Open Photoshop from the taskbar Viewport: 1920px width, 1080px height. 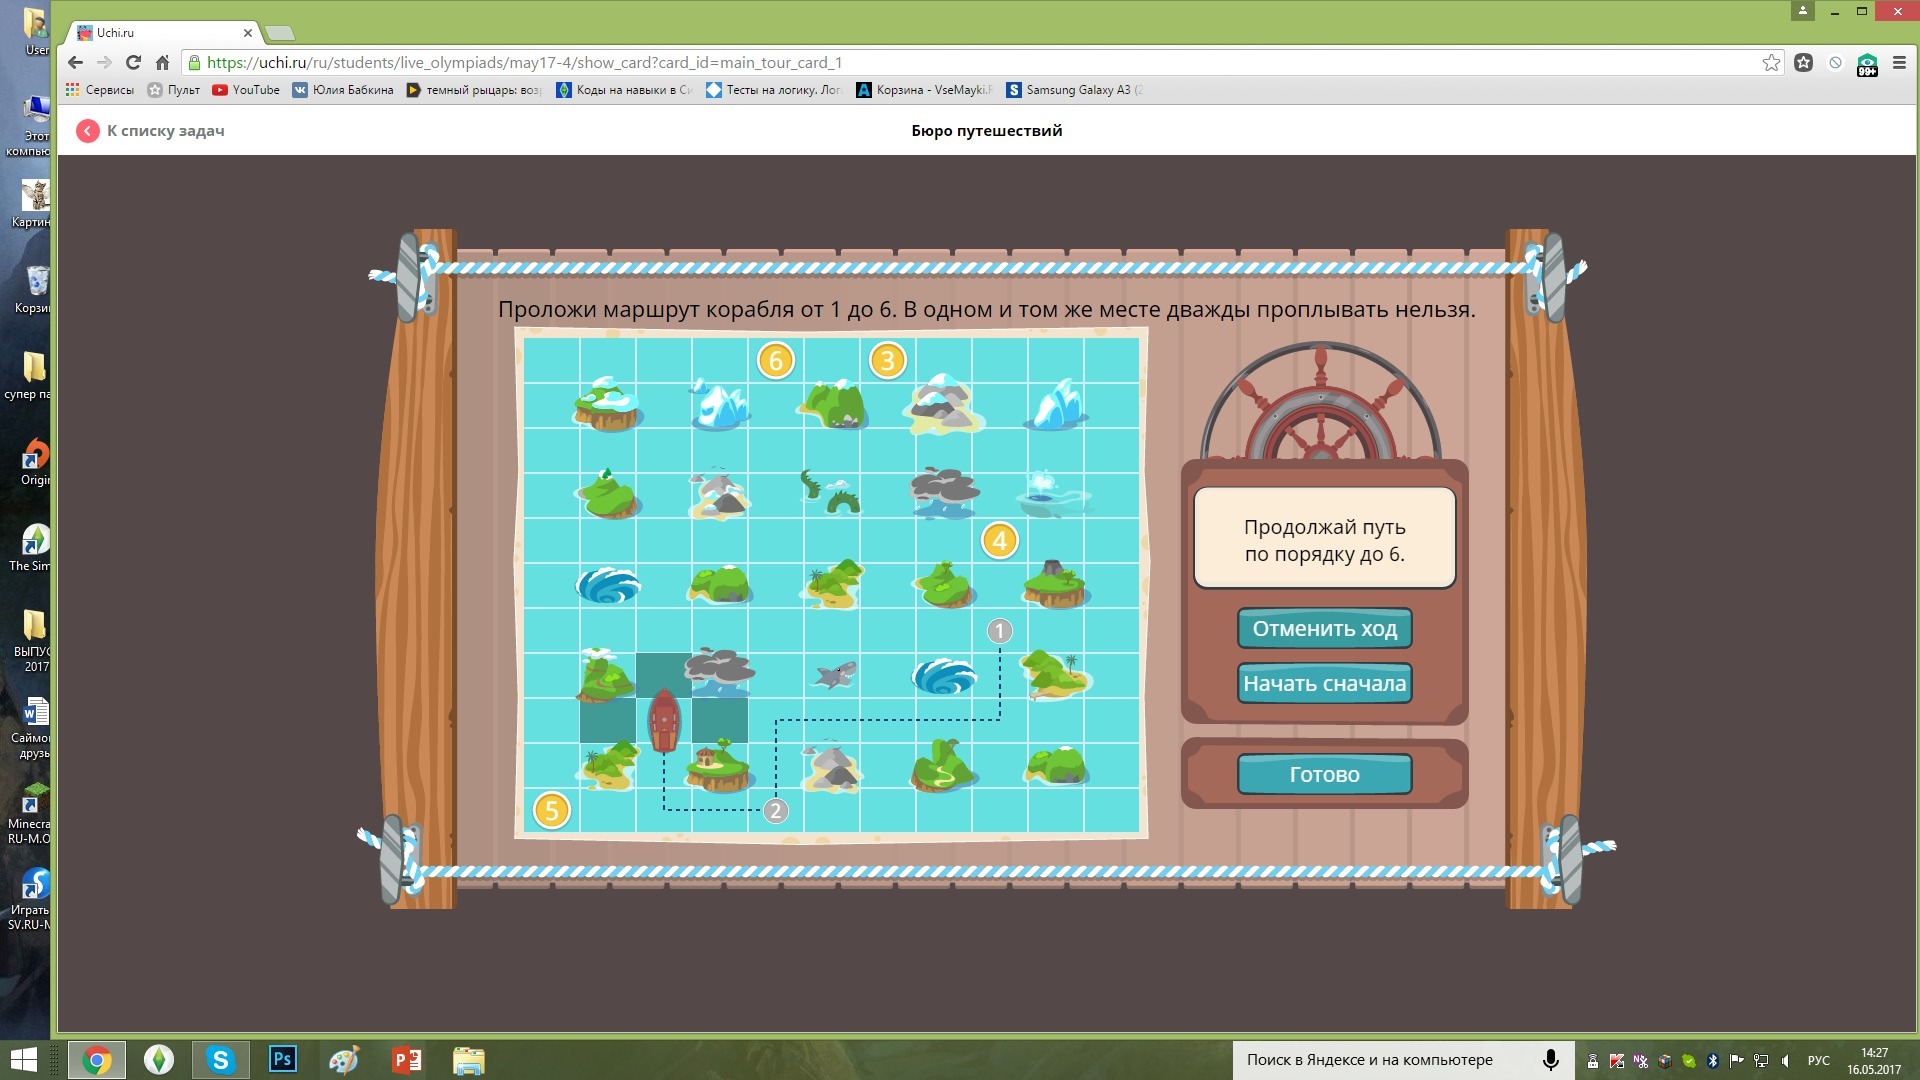[x=283, y=1059]
